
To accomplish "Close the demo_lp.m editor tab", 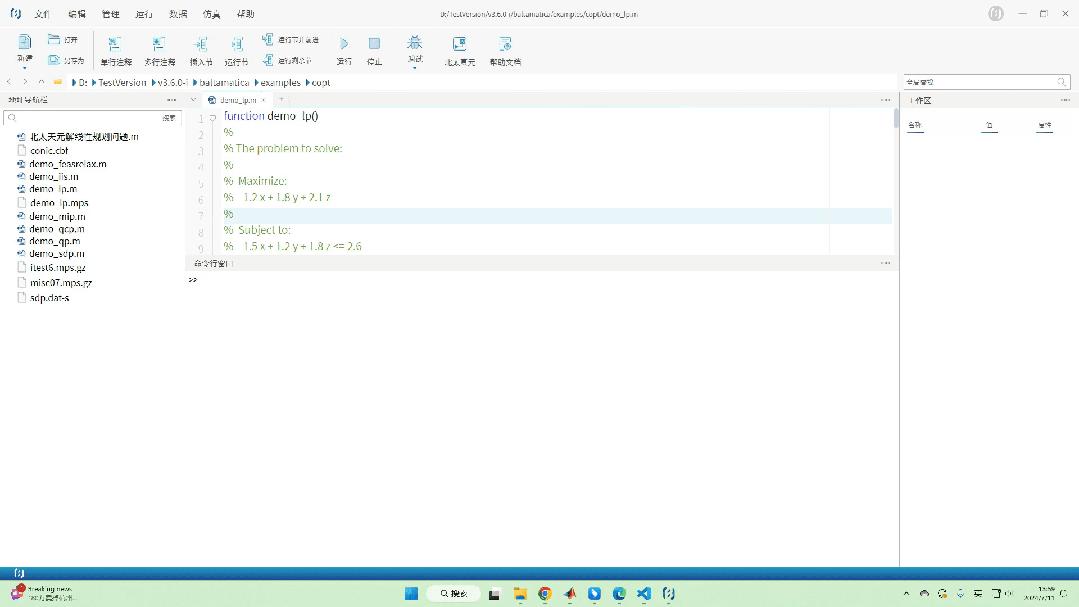I will (263, 100).
